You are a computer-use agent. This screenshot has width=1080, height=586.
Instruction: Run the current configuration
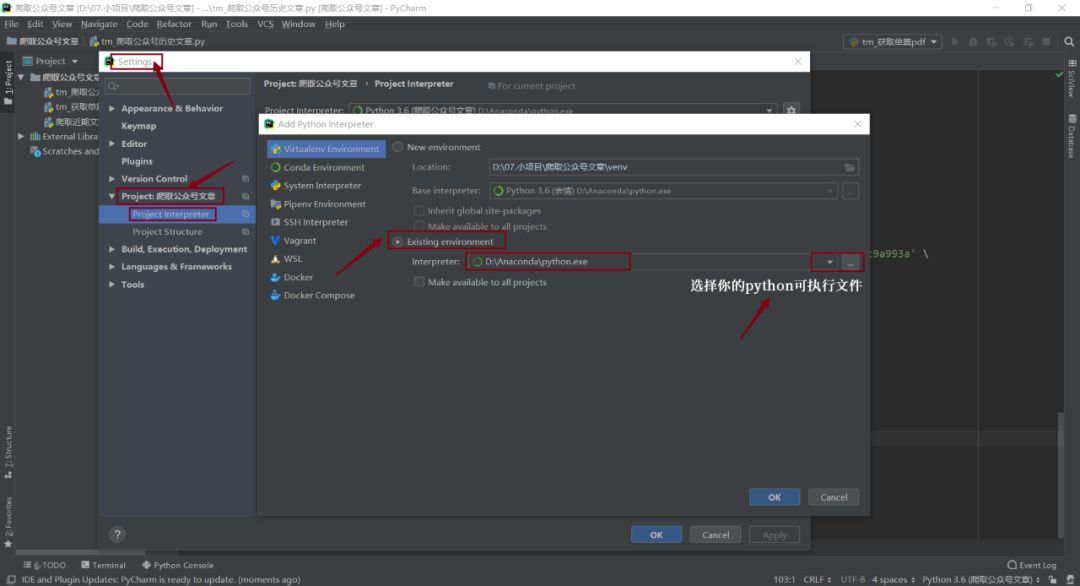pos(955,42)
